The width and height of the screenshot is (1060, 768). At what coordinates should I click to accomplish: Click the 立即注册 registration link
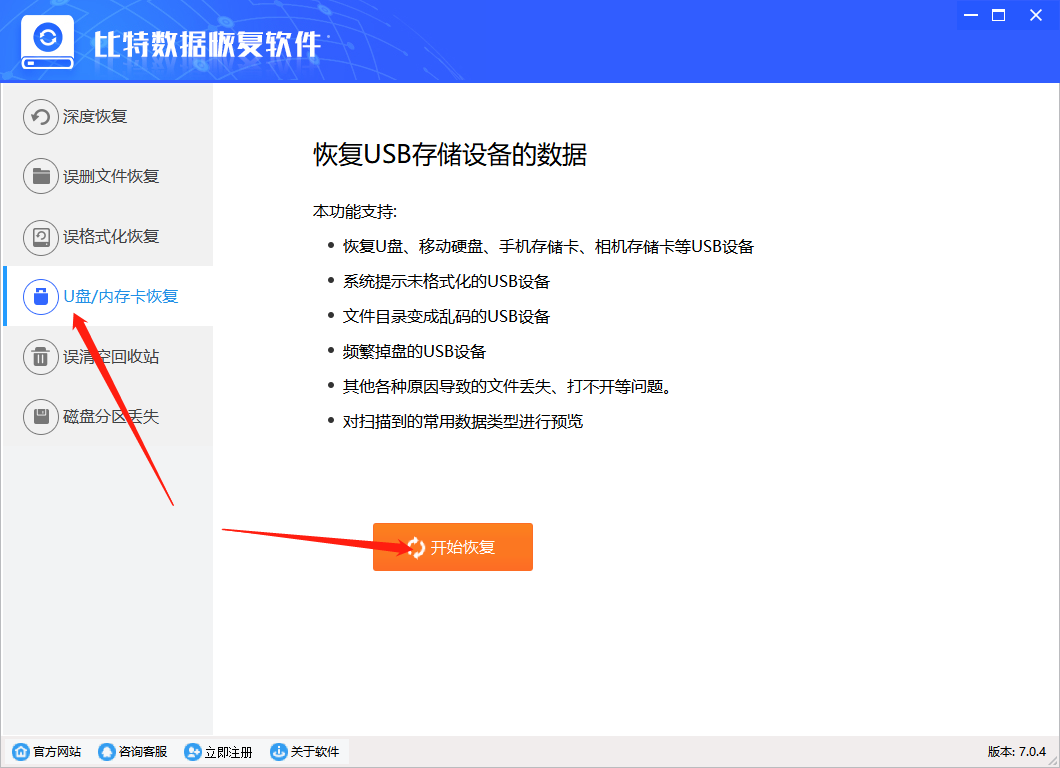[x=218, y=751]
